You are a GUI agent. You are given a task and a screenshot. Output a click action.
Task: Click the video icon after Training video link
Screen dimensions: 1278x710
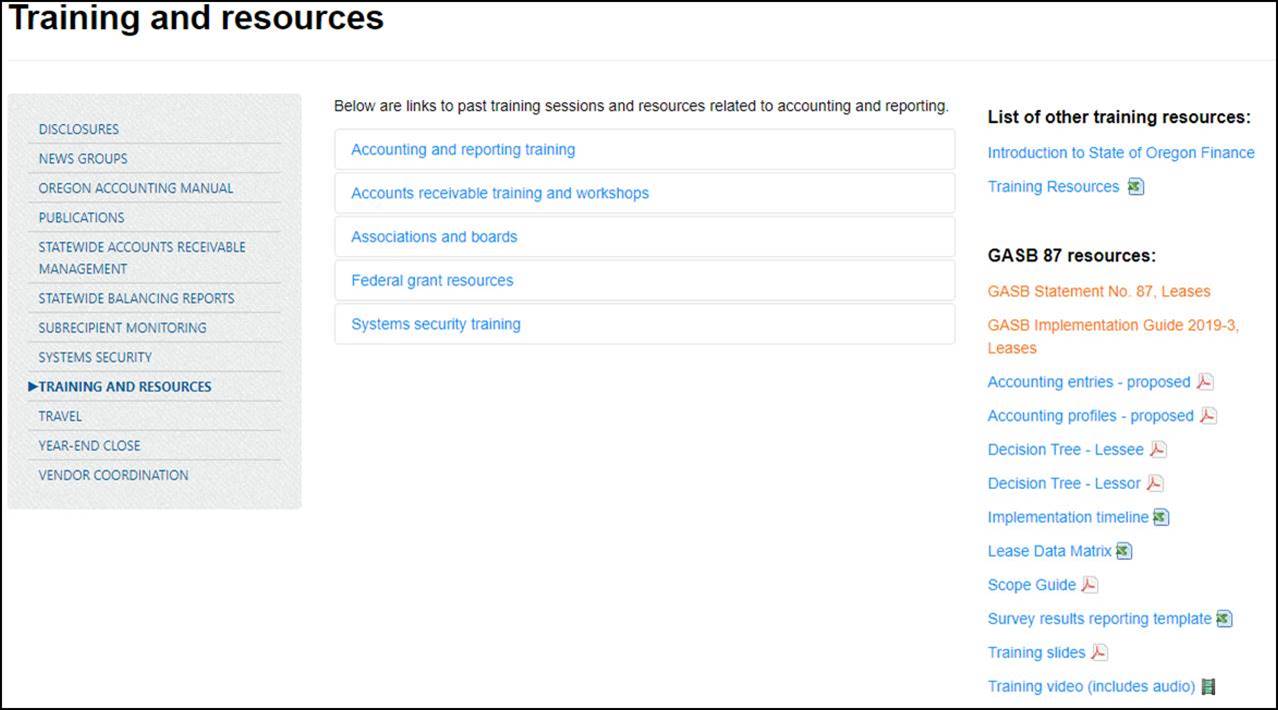tap(1209, 686)
